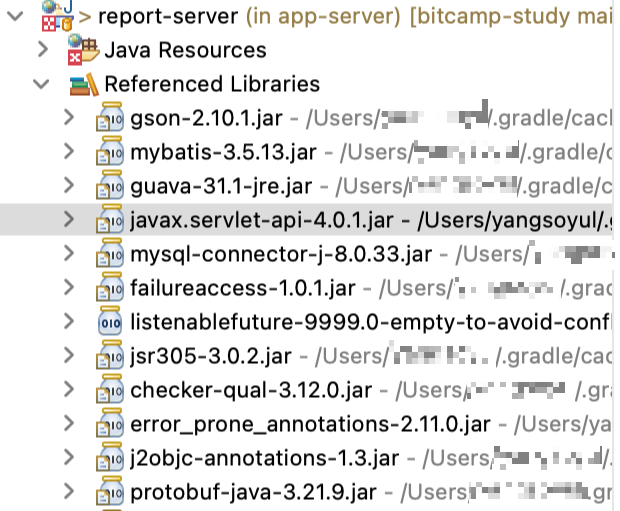Select jsr305-3.0.2.jar entry text
620x511 pixels.
[x=211, y=357]
